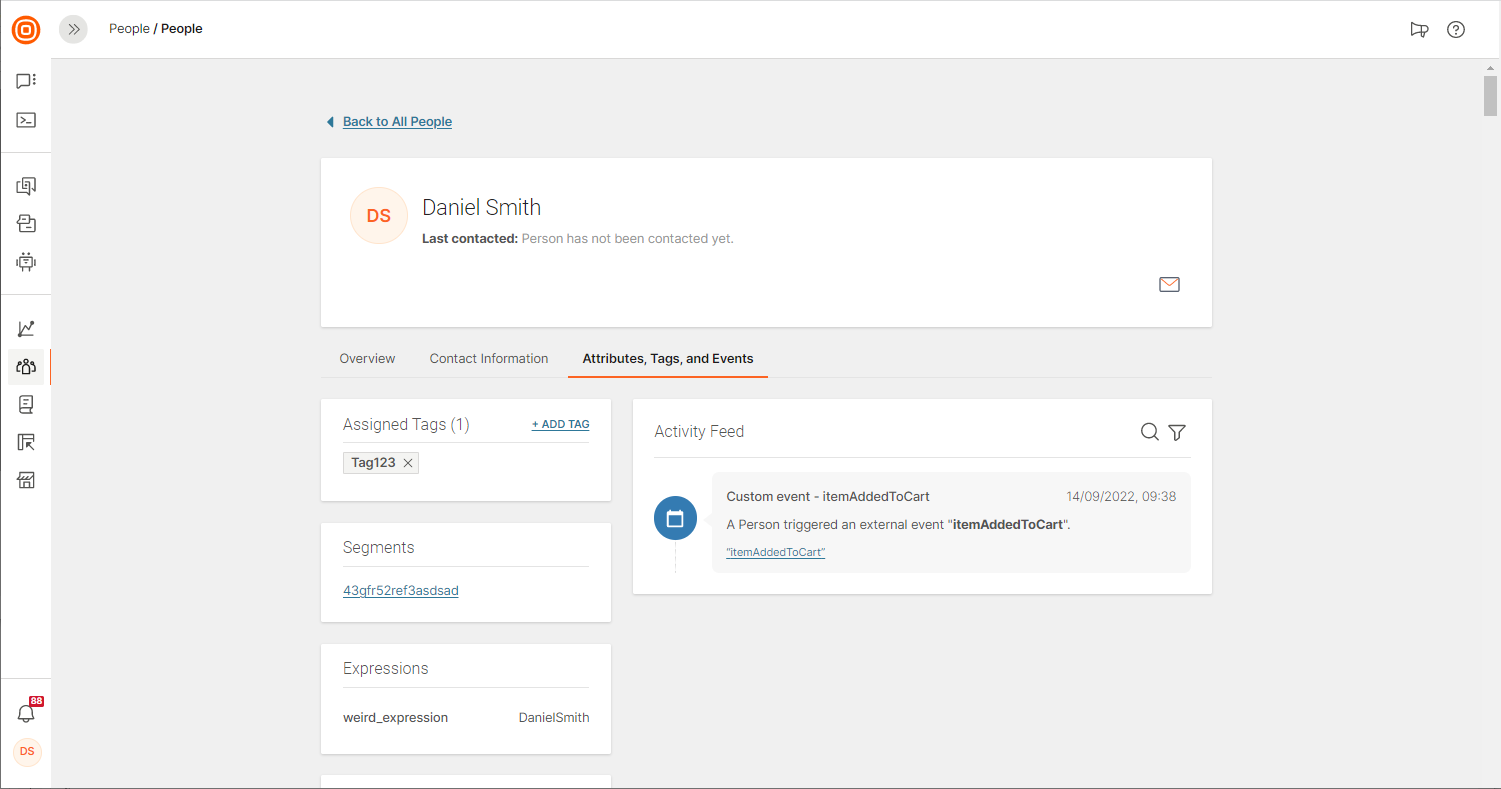The height and width of the screenshot is (789, 1501).
Task: Open the bot icon in sidebar
Action: 26,262
